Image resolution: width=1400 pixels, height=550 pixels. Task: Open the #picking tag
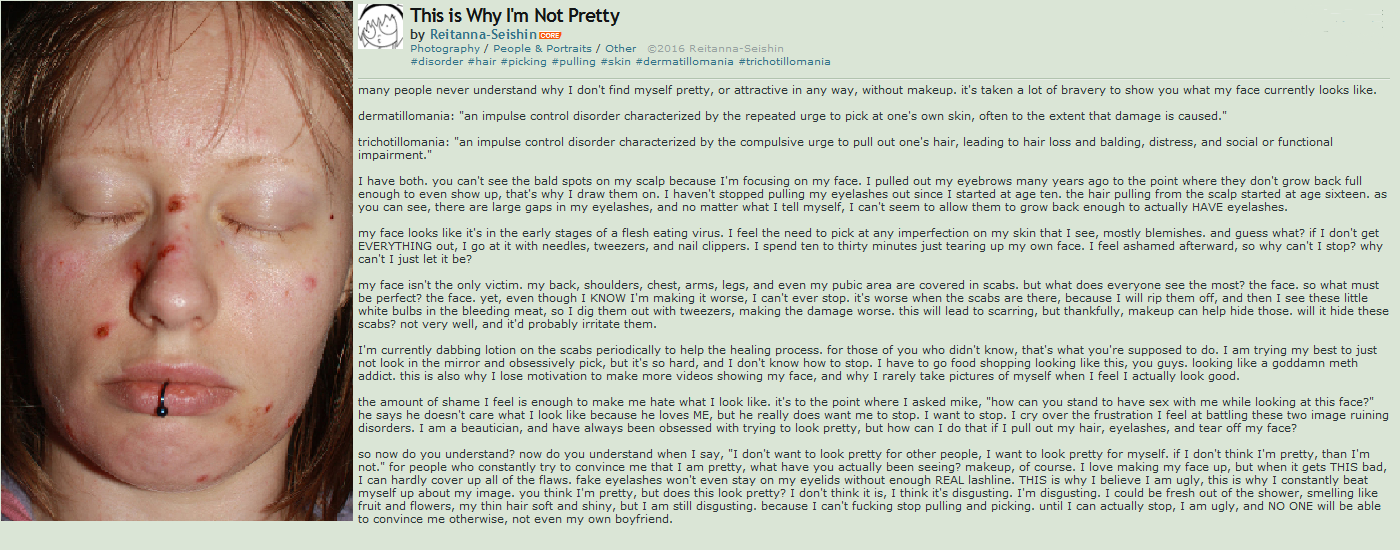(523, 61)
